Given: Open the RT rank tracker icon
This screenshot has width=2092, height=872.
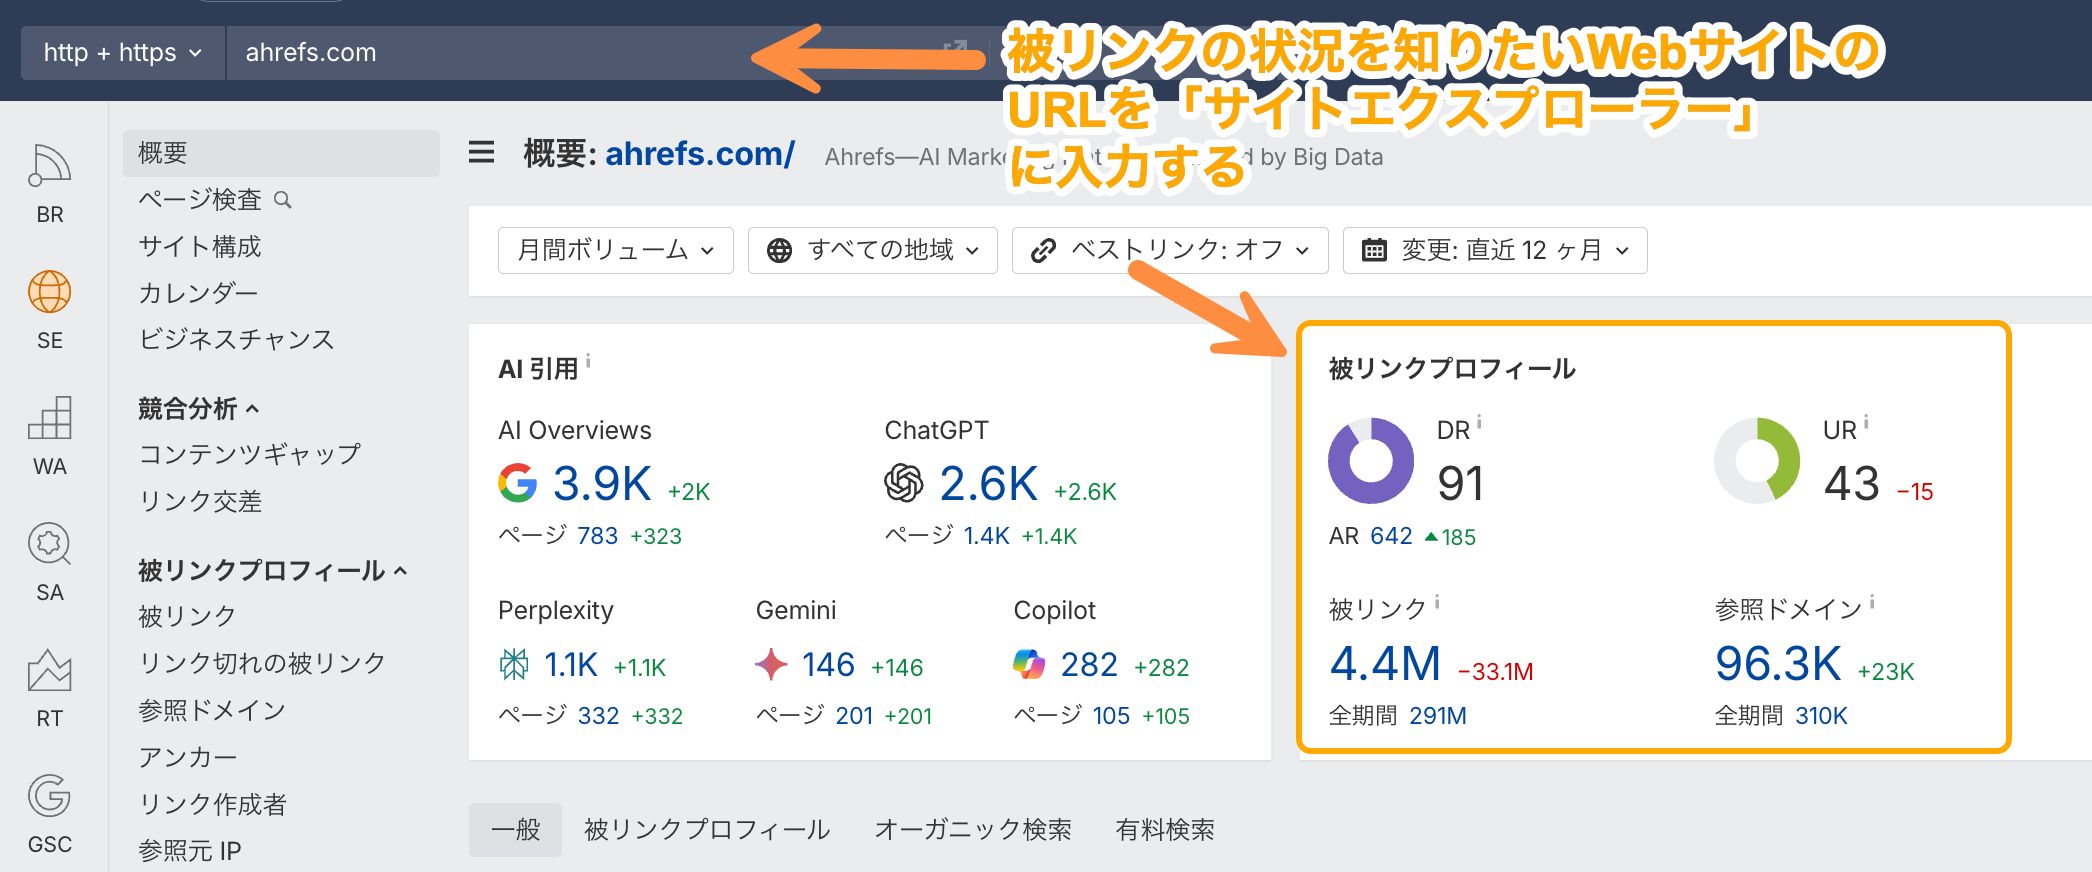Looking at the screenshot, I should click(x=49, y=671).
